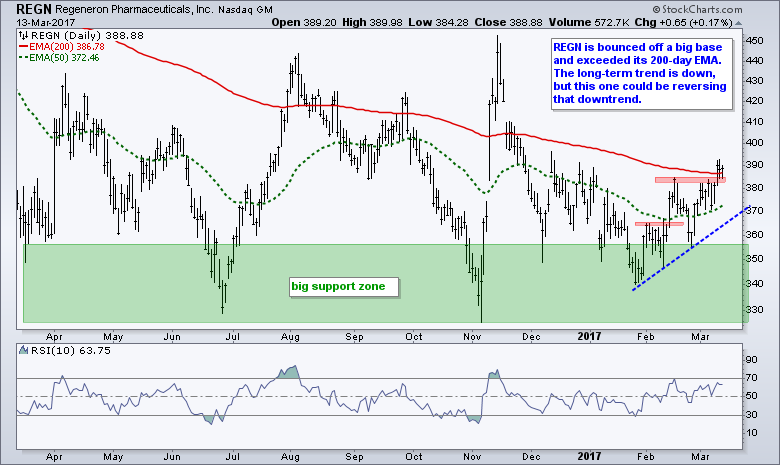Click the Nasdaq GM exchange label
The width and height of the screenshot is (780, 465).
246,10
